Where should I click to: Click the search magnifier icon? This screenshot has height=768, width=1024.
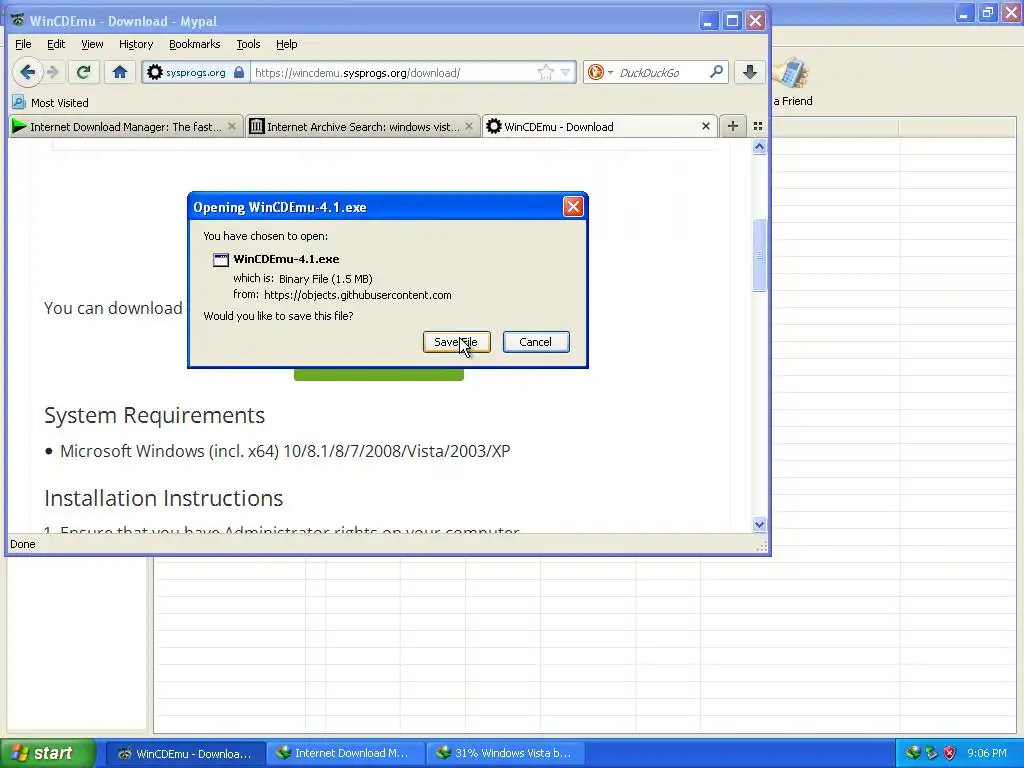pyautogui.click(x=716, y=72)
